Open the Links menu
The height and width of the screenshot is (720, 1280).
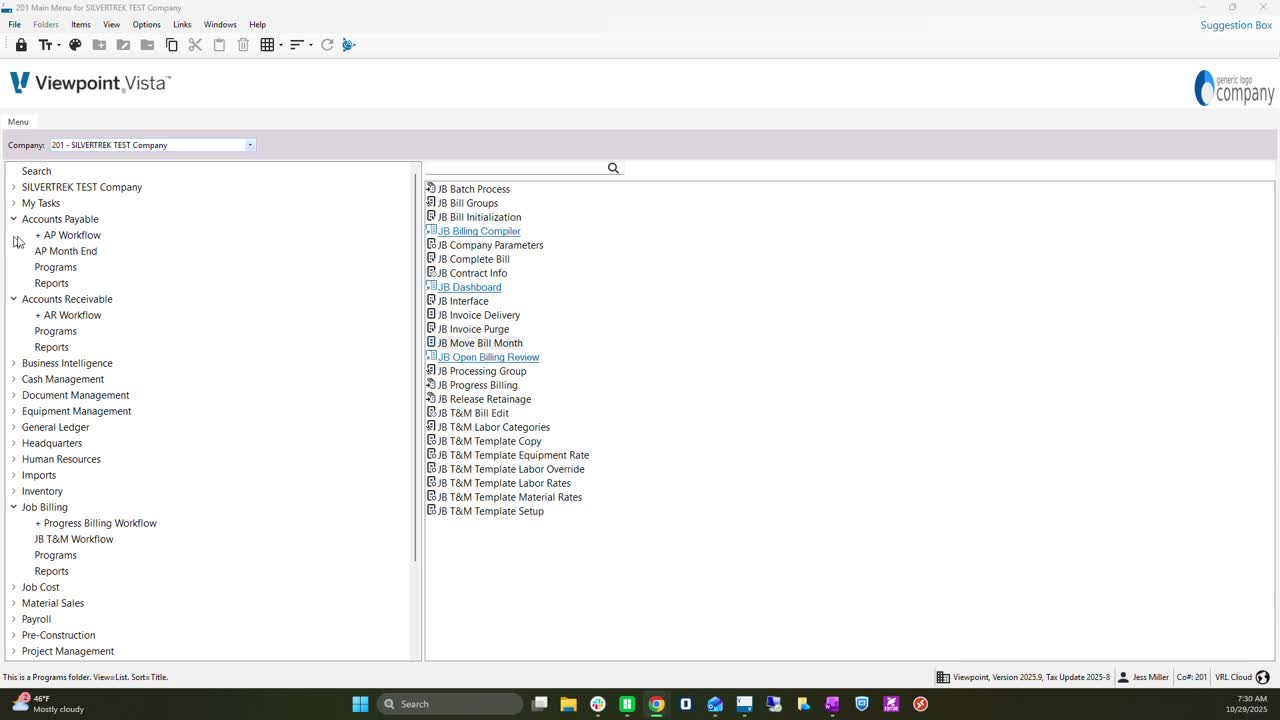click(182, 24)
